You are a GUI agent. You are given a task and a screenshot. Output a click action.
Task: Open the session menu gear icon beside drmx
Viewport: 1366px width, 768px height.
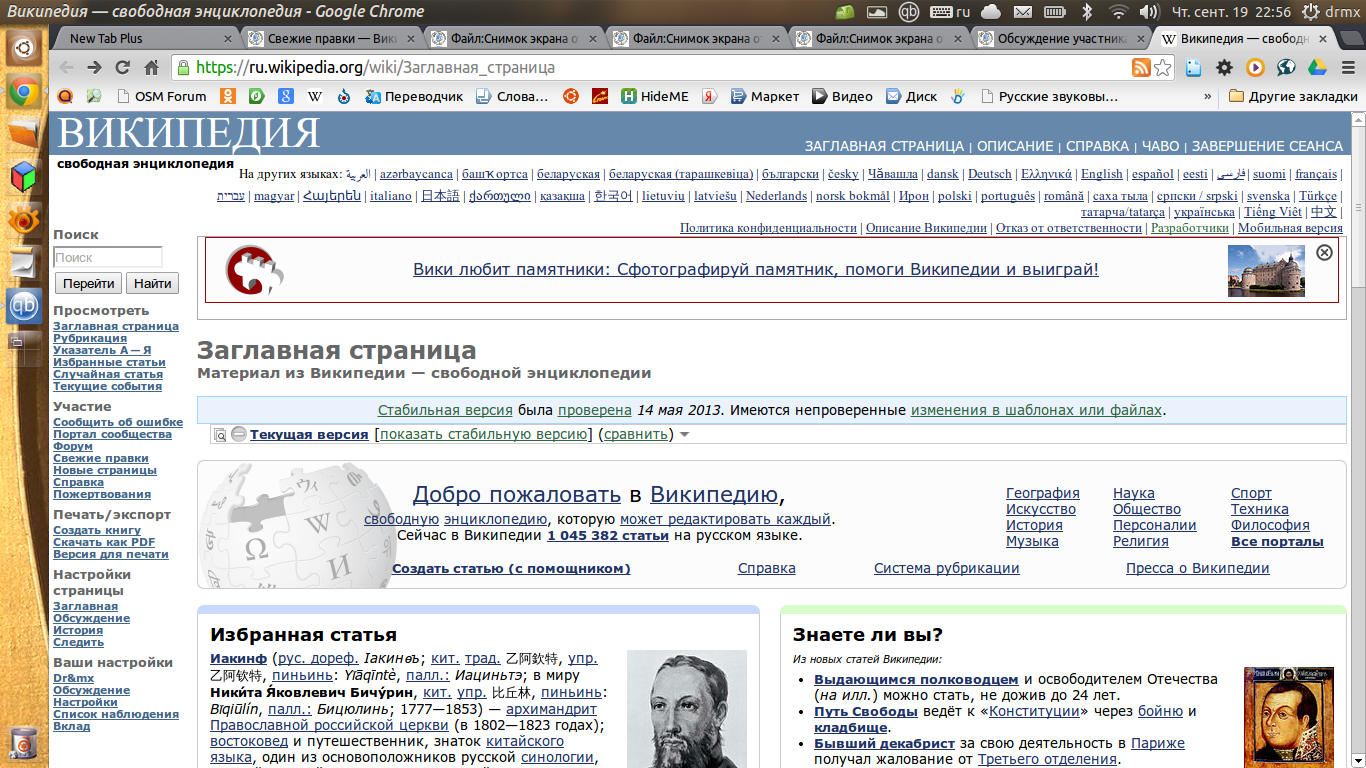[x=1310, y=12]
